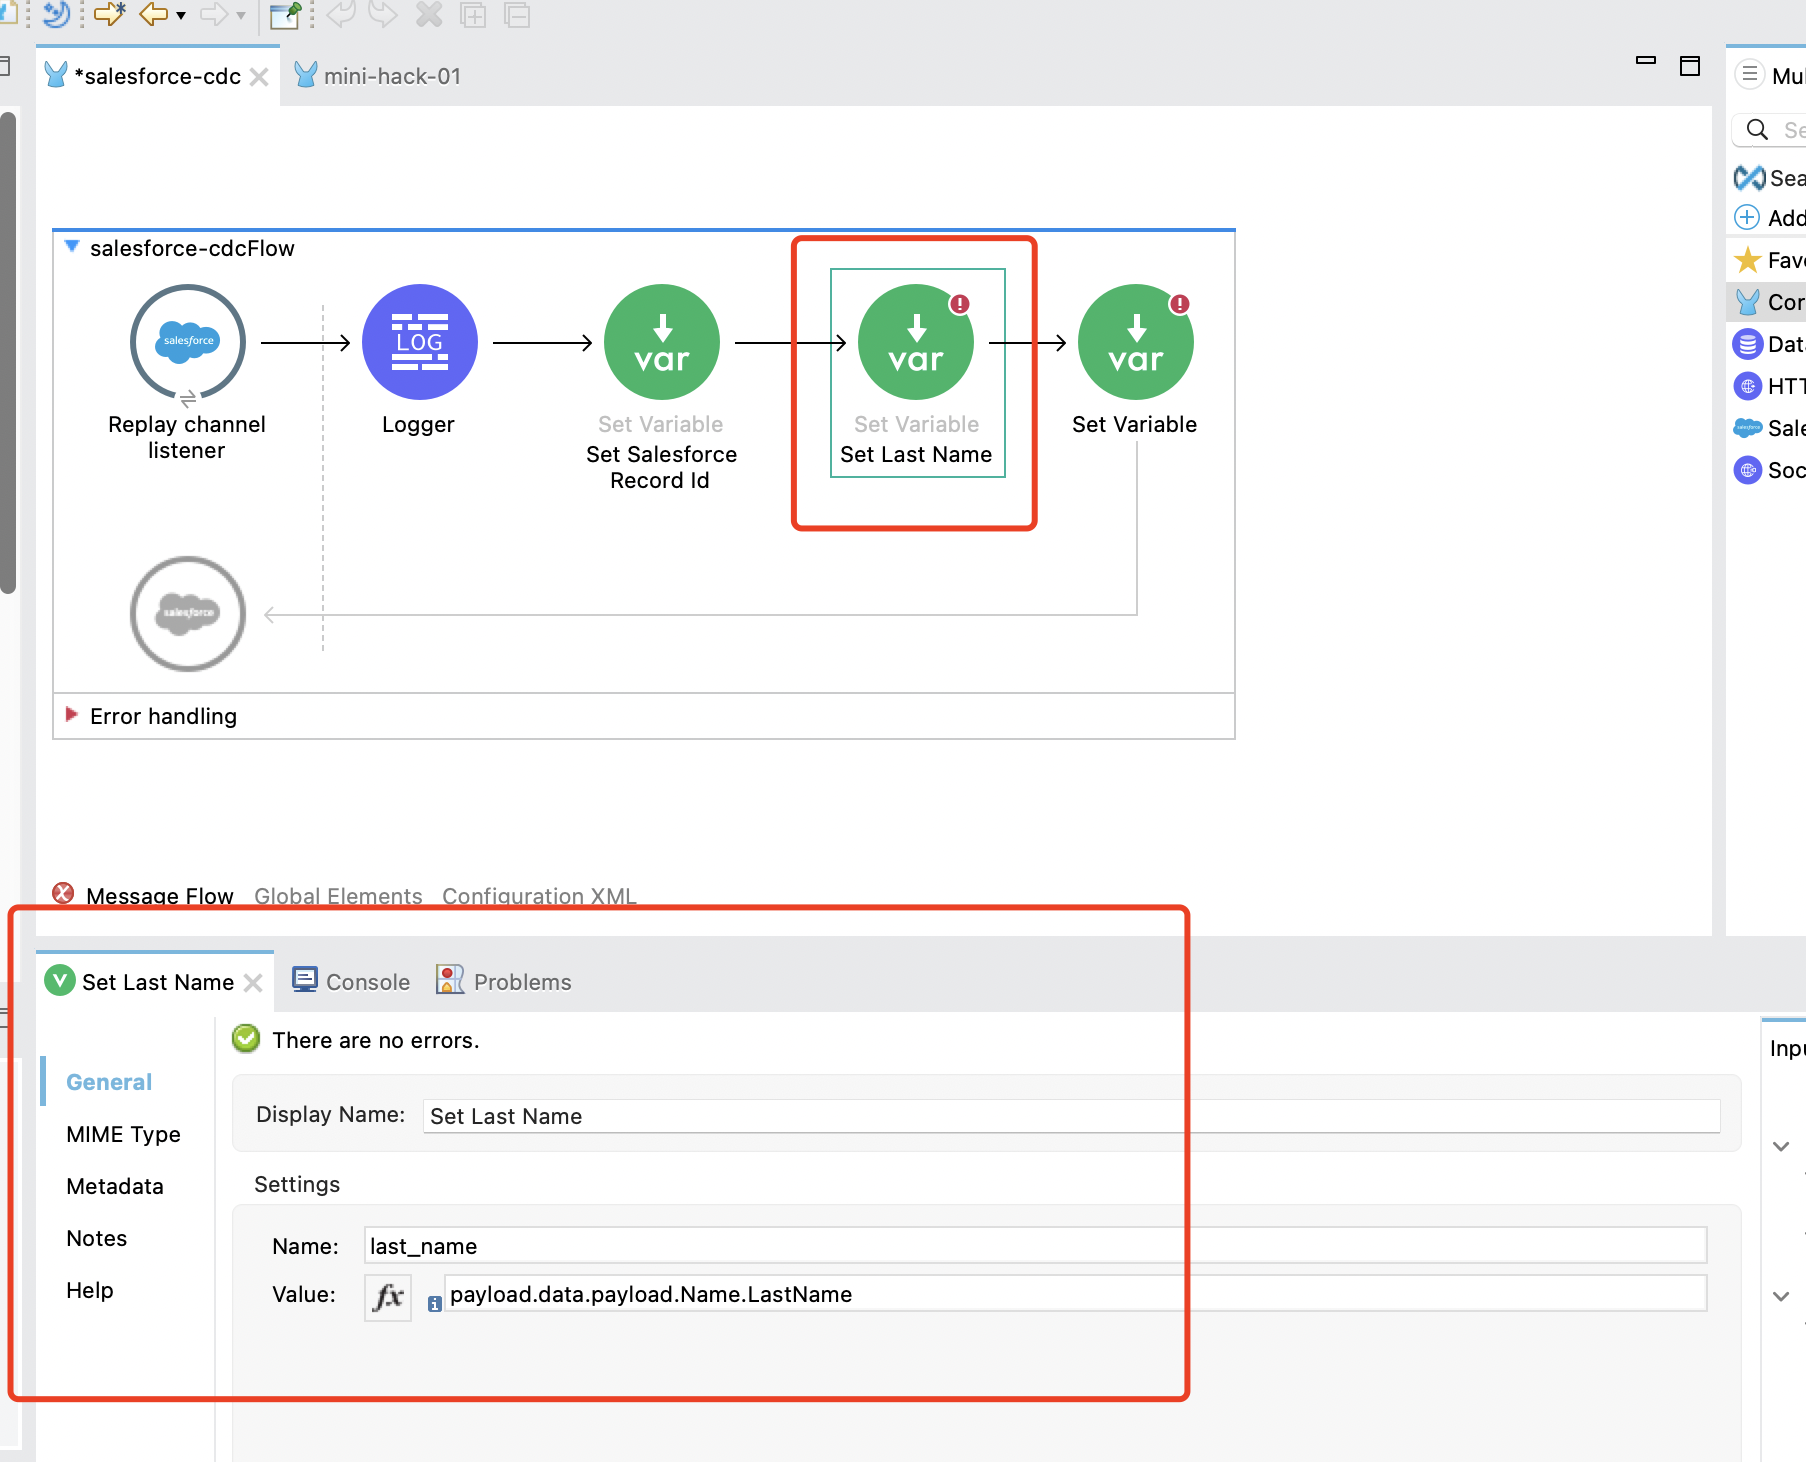Open Favorites star category in palette
Viewport: 1806px width, 1462px height.
pyautogui.click(x=1770, y=260)
